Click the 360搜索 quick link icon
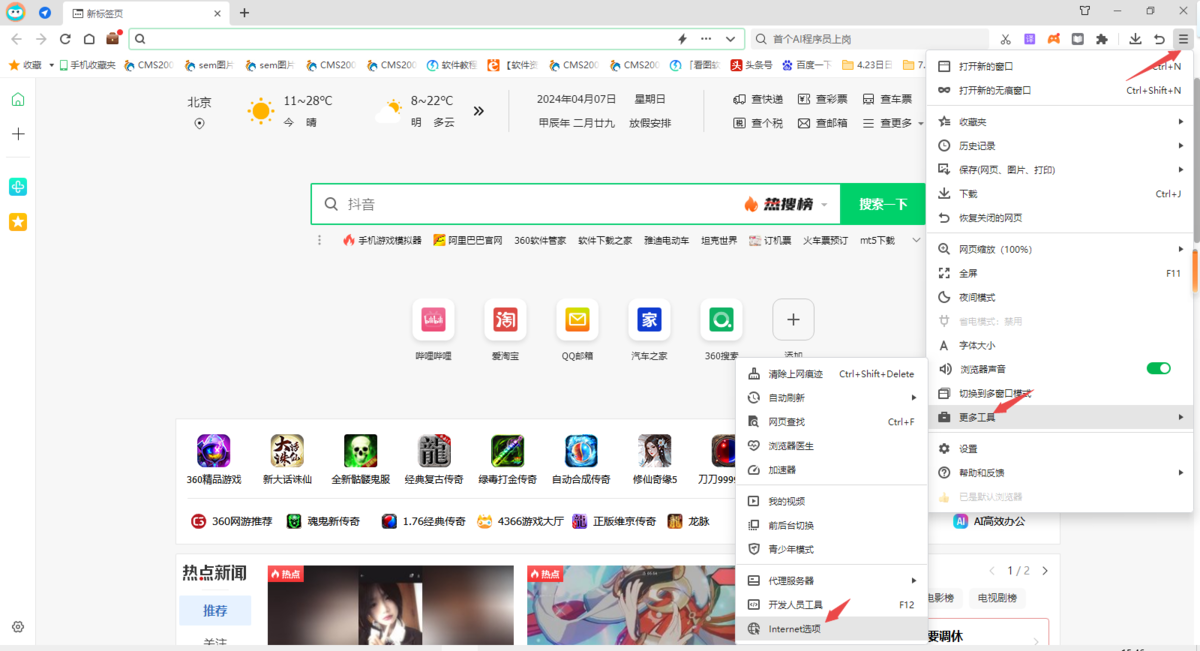Viewport: 1200px width, 651px height. click(721, 320)
